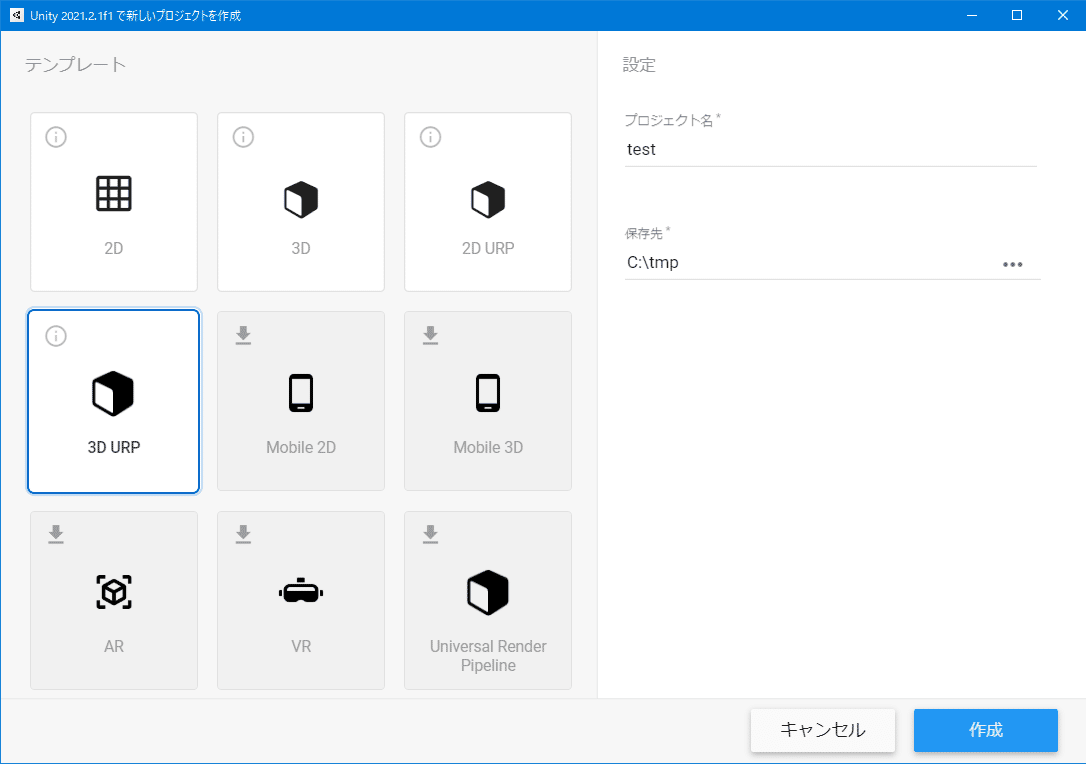Click the info icon on 2D template
Screen dimensions: 1086x764
[x=56, y=137]
